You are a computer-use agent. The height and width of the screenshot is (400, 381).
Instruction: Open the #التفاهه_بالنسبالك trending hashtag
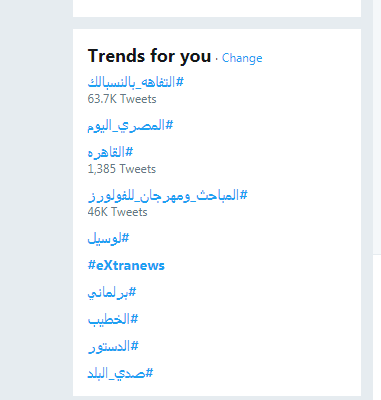click(x=136, y=82)
